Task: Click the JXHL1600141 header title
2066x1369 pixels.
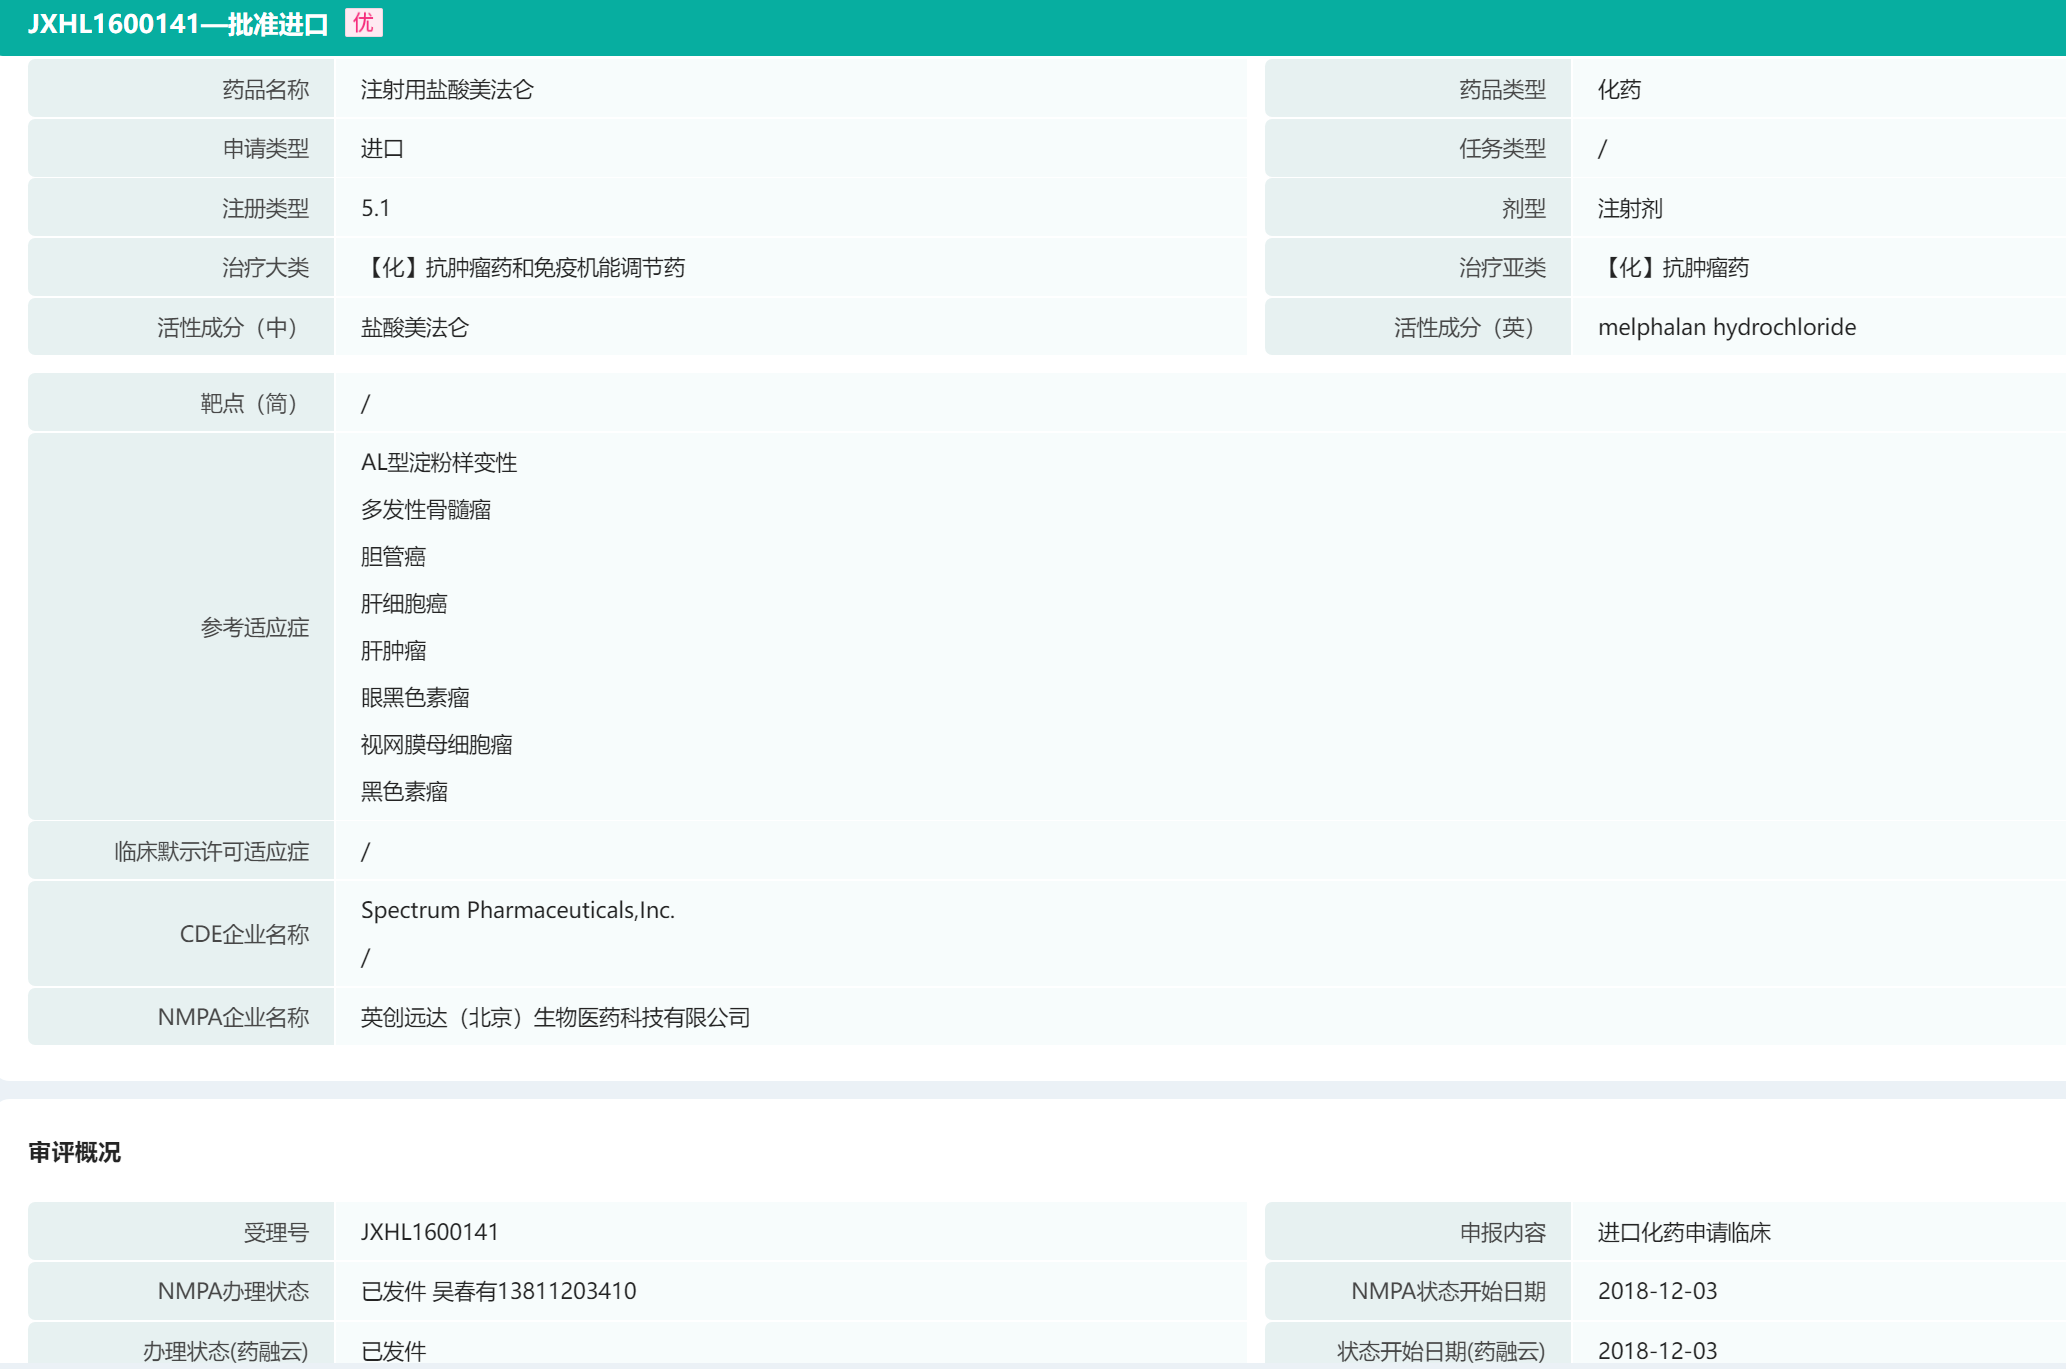Action: pyautogui.click(x=177, y=25)
